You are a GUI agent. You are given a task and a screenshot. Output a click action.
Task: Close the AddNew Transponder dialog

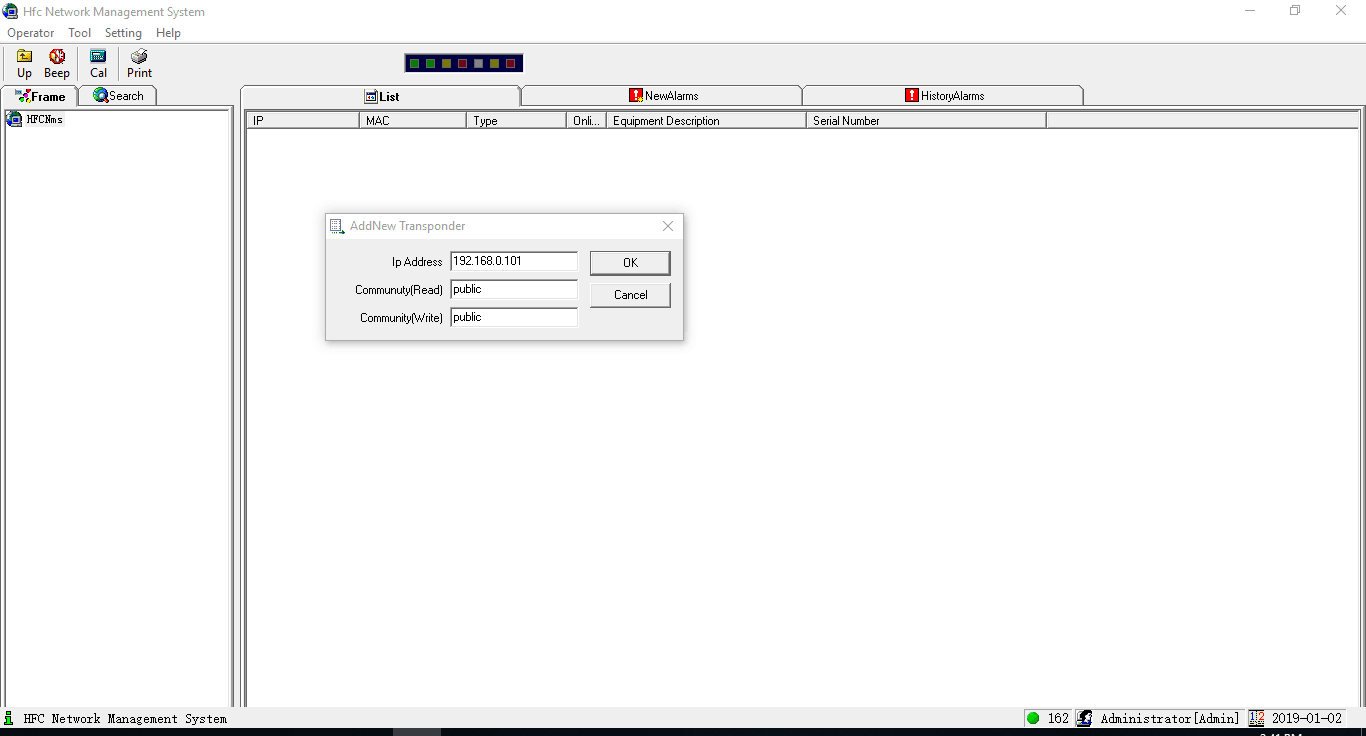tap(668, 226)
